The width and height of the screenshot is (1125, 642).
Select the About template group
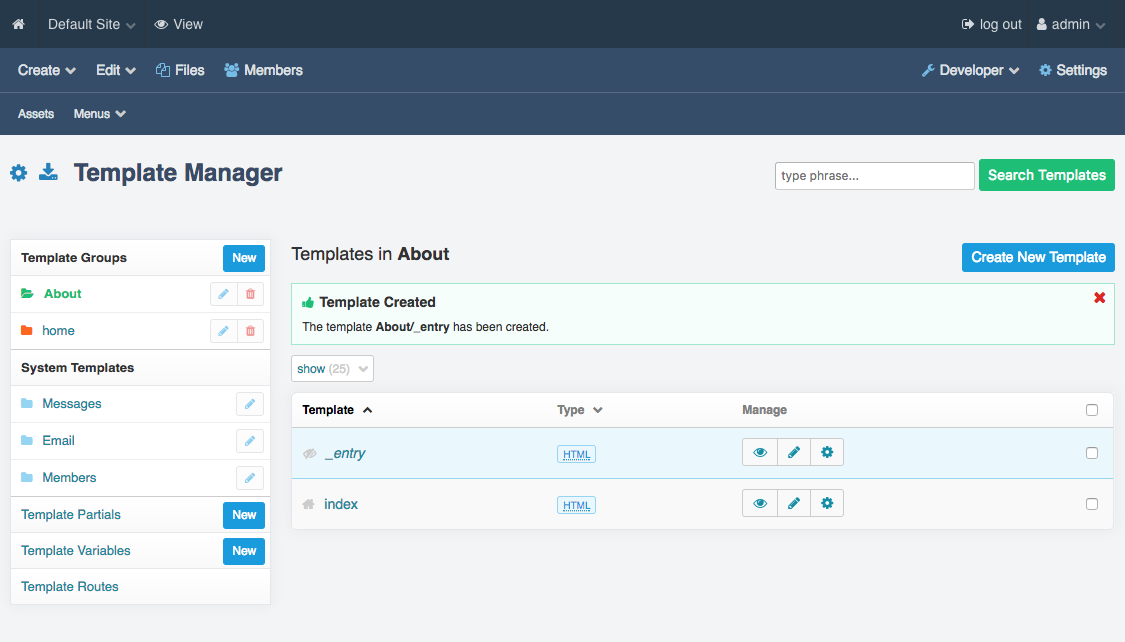[62, 293]
